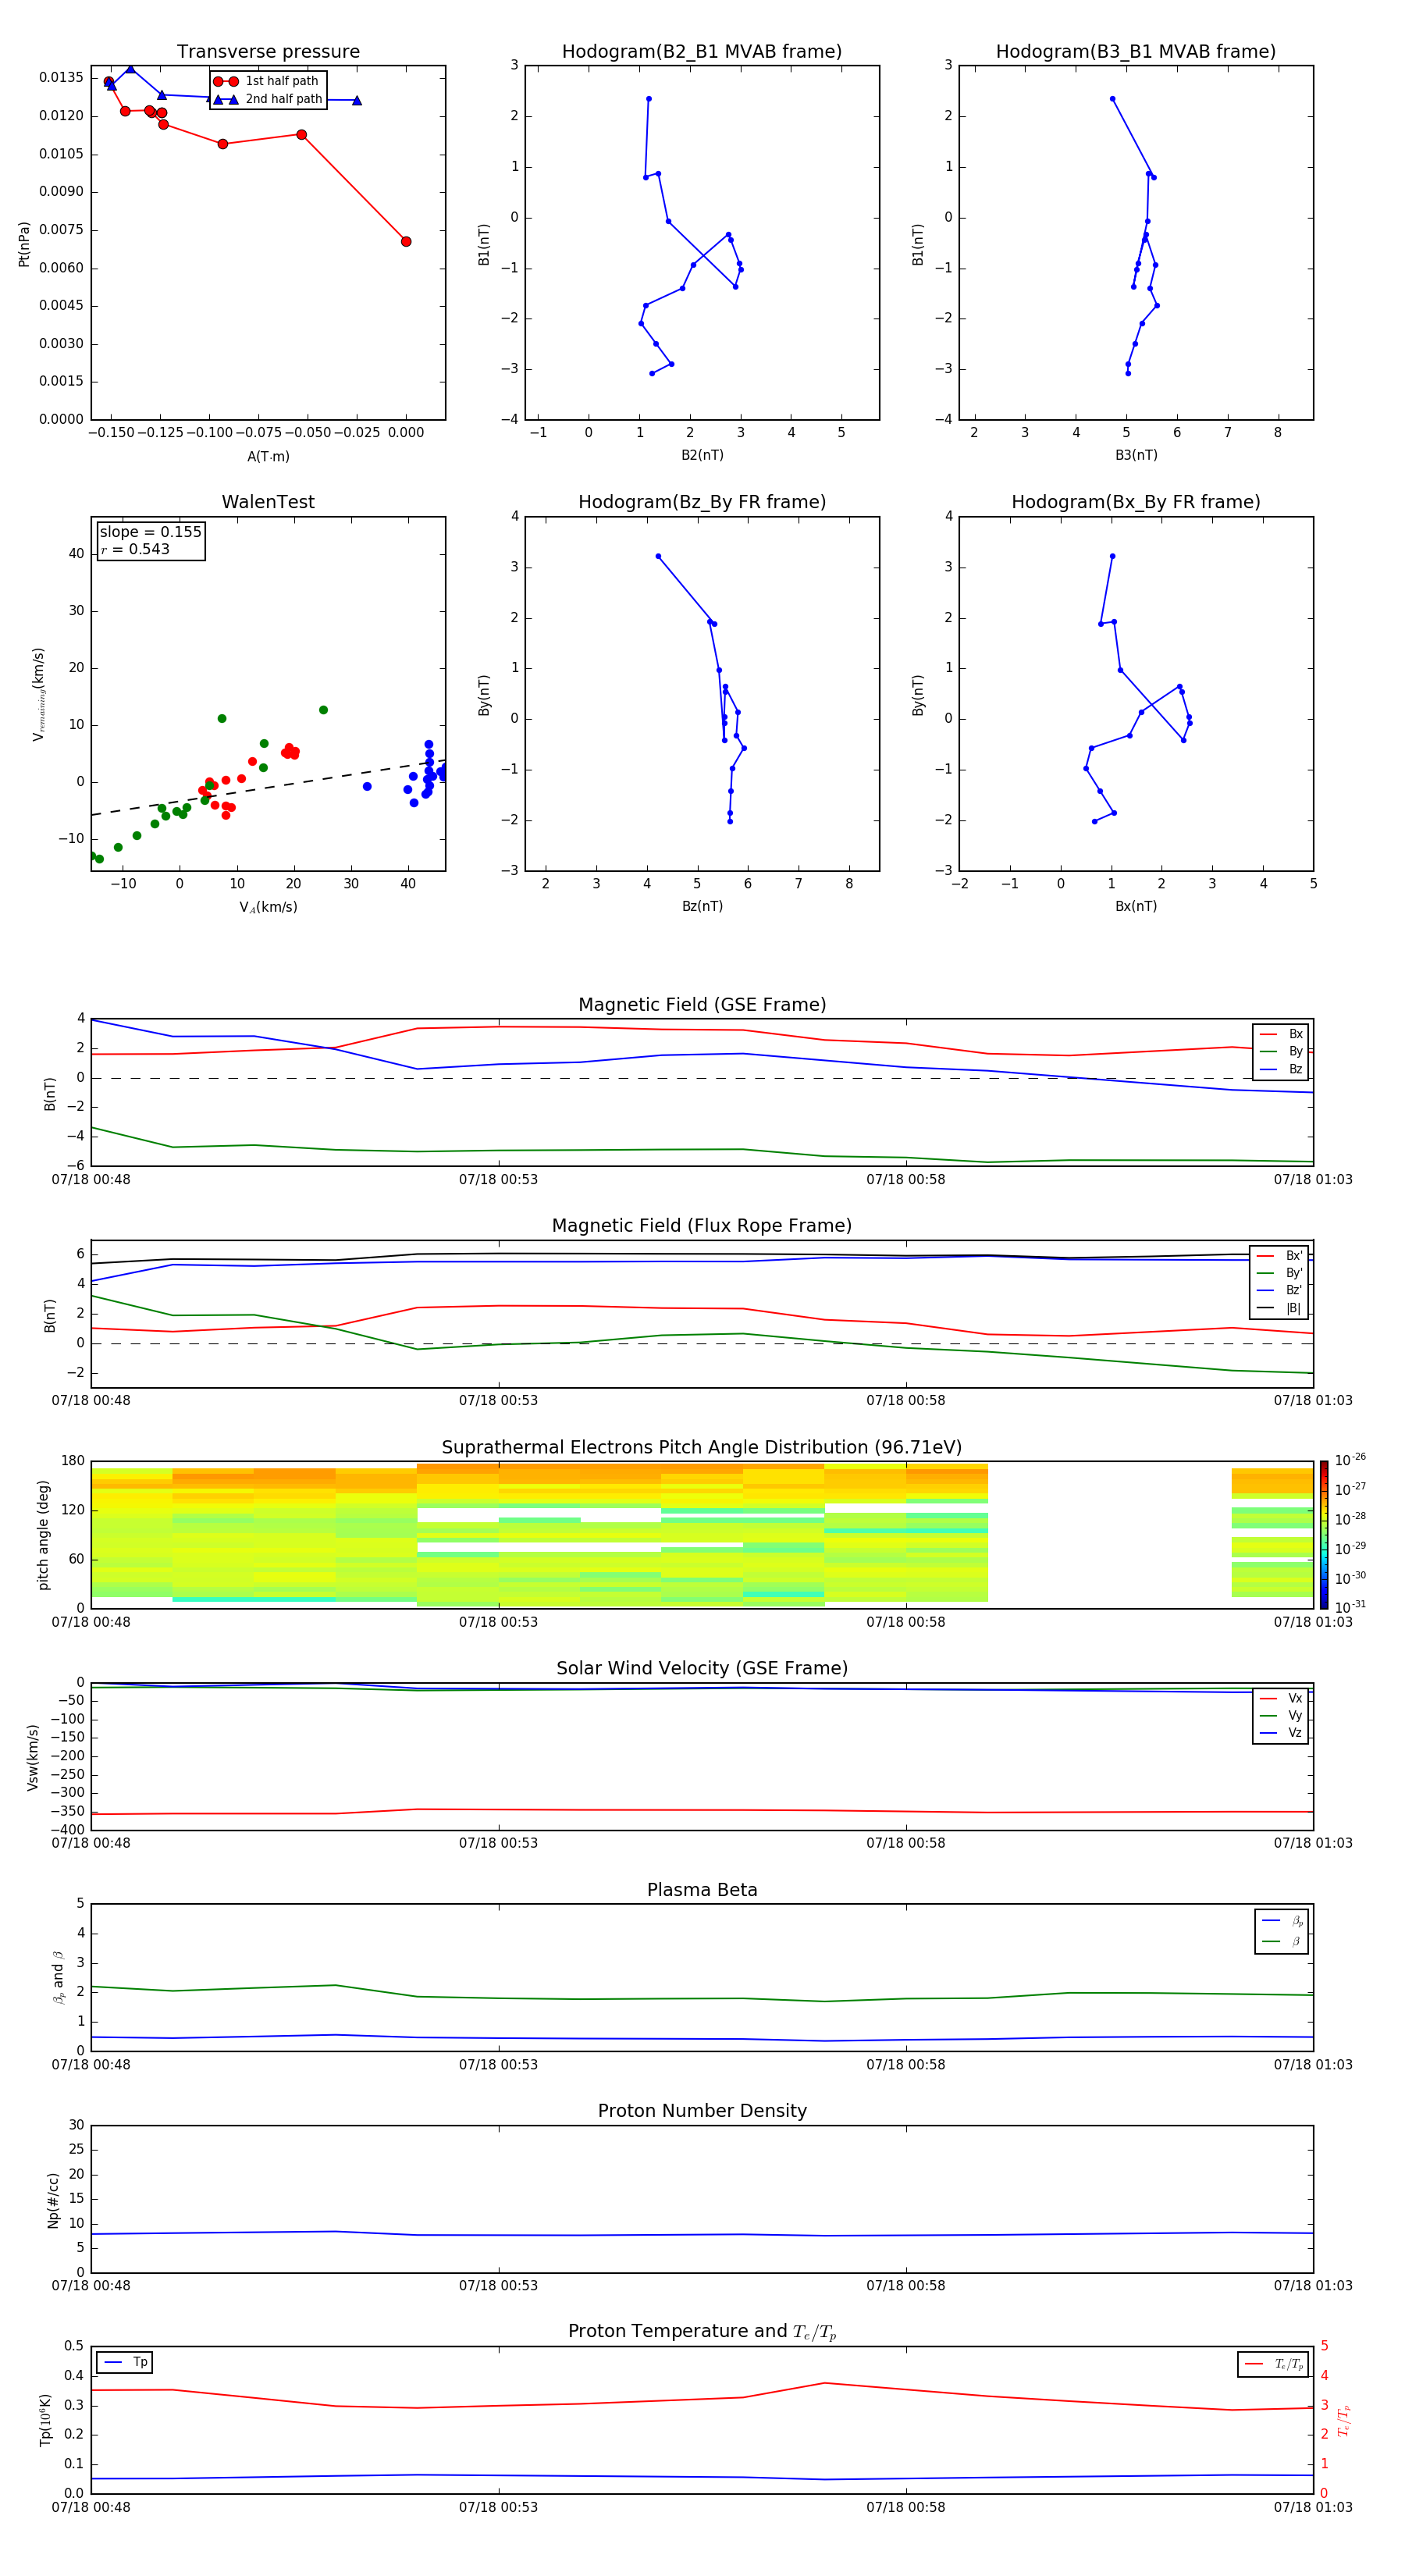Screen dimensions: 1405x2576
Task: Click the "Pt(nPa)" y-axis label
Action: pyautogui.click(x=24, y=244)
